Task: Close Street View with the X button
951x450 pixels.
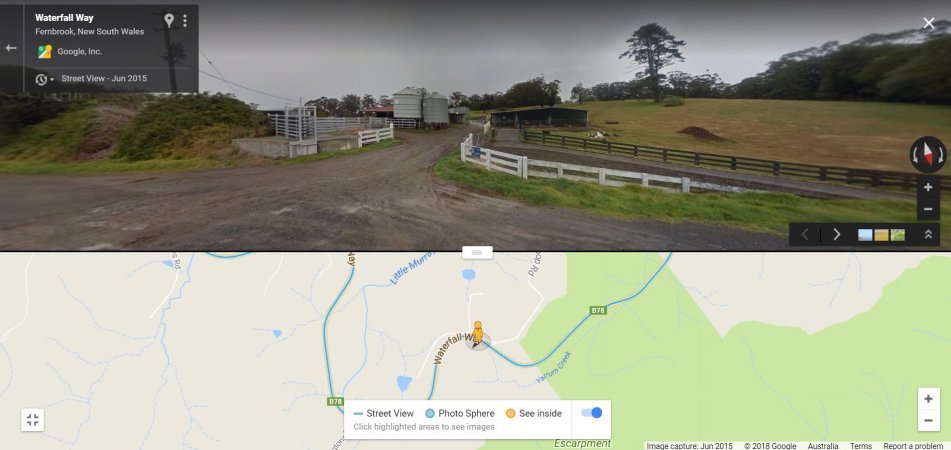Action: [x=929, y=24]
